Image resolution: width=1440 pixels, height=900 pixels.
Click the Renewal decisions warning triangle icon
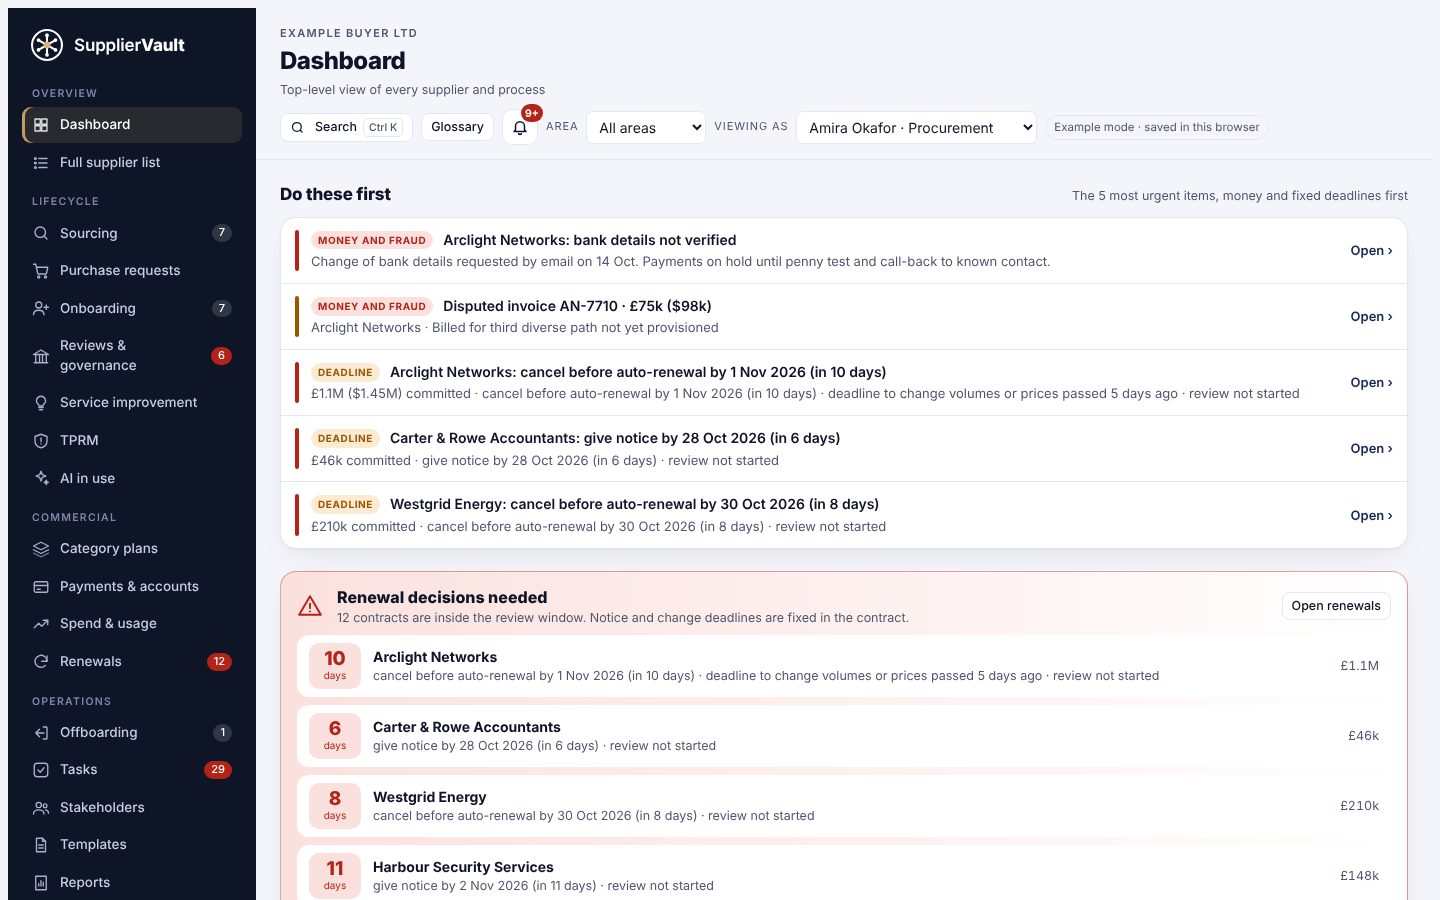click(x=310, y=606)
